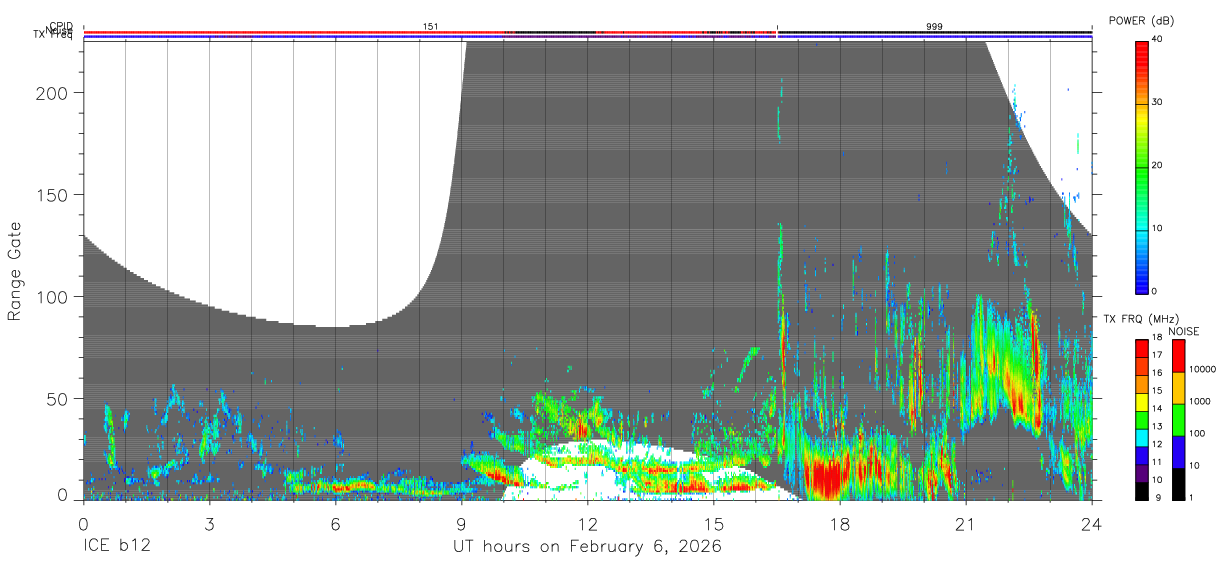Click the 100 label in NOISE legend
Image resolution: width=1228 pixels, height=567 pixels.
(1197, 434)
